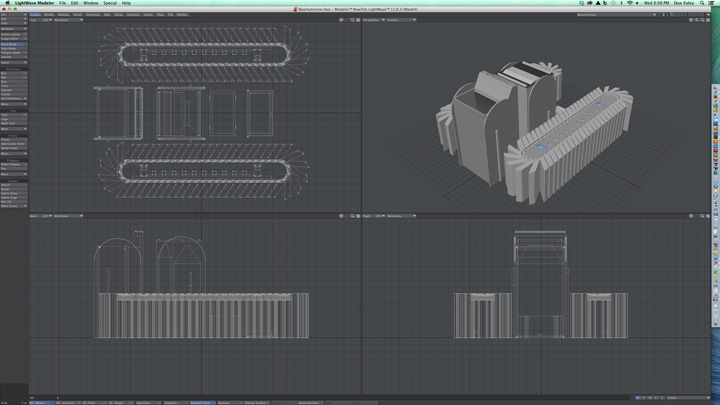The image size is (720, 405).
Task: Click the pan icon in Perspective viewport
Action: point(691,20)
